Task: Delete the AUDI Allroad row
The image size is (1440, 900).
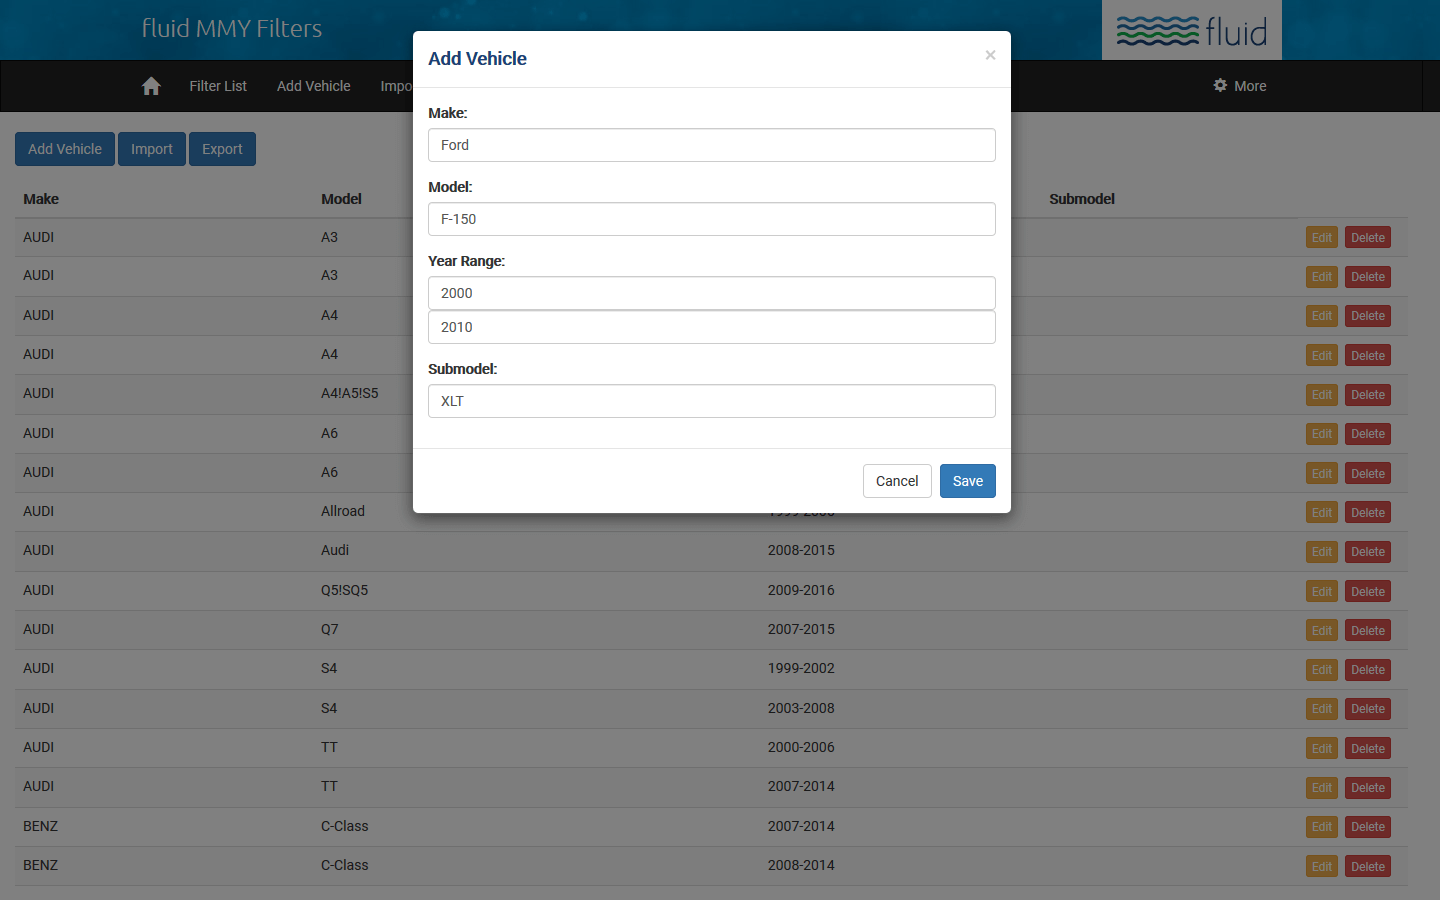Action: [x=1367, y=513]
